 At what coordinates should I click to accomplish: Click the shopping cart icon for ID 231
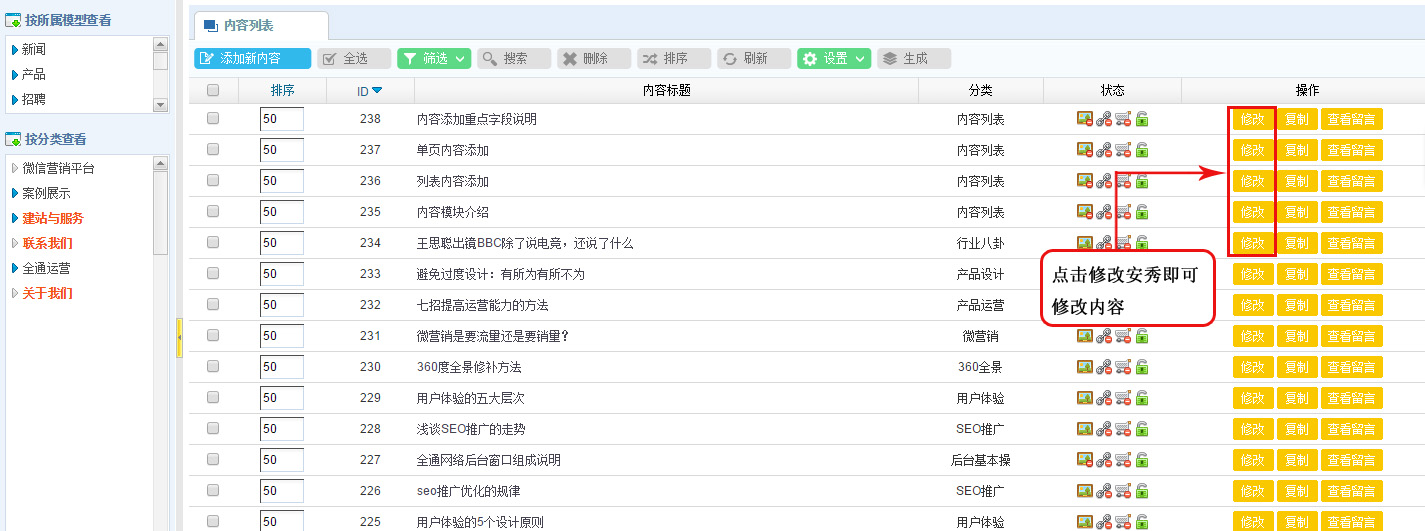coord(1123,336)
